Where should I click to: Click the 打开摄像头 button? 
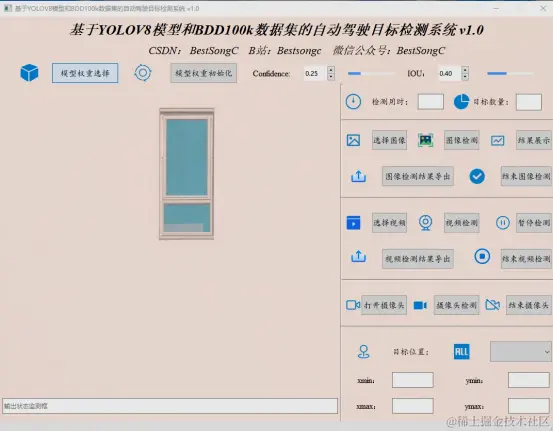coord(384,305)
